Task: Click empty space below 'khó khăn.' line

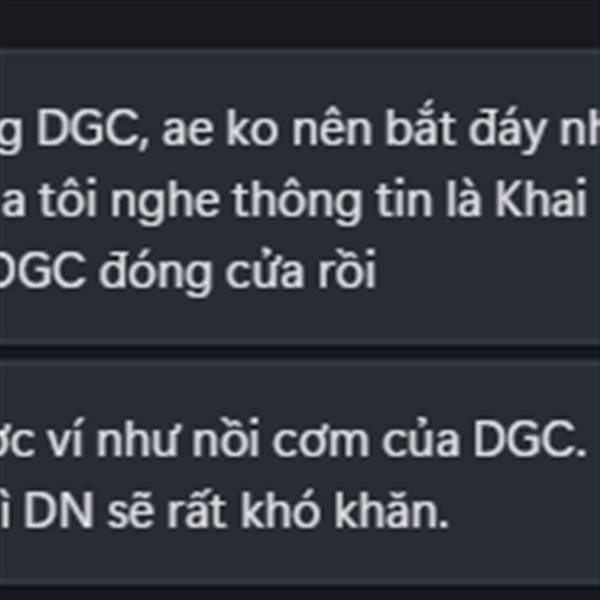Action: (x=300, y=557)
